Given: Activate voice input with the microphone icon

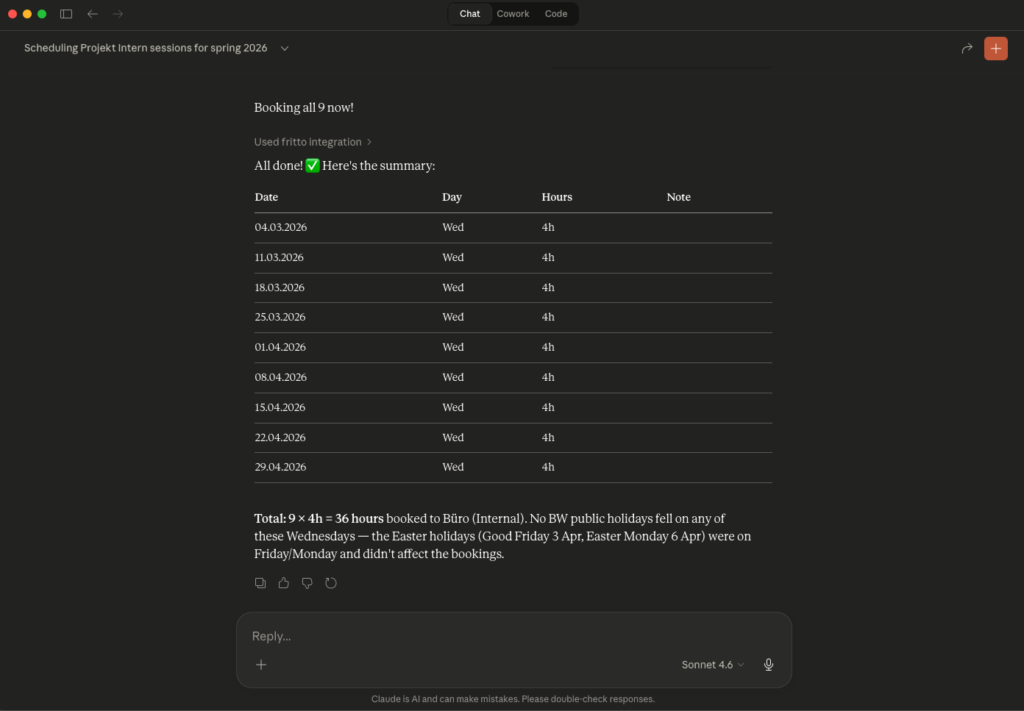Looking at the screenshot, I should [x=768, y=664].
